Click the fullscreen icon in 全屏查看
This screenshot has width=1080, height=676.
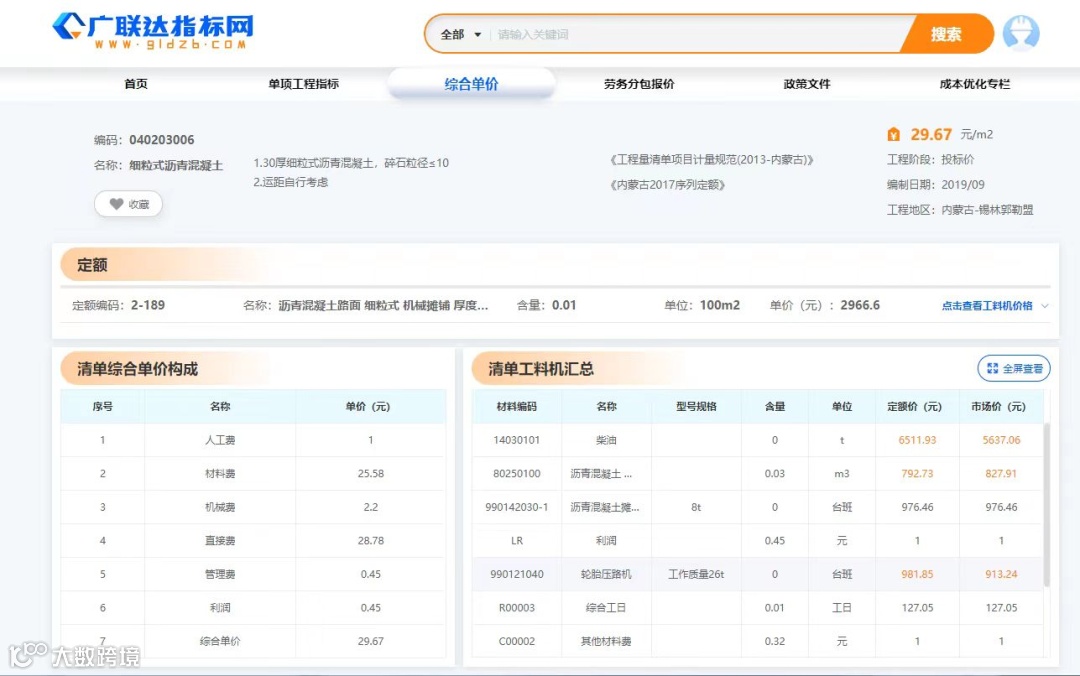[993, 368]
